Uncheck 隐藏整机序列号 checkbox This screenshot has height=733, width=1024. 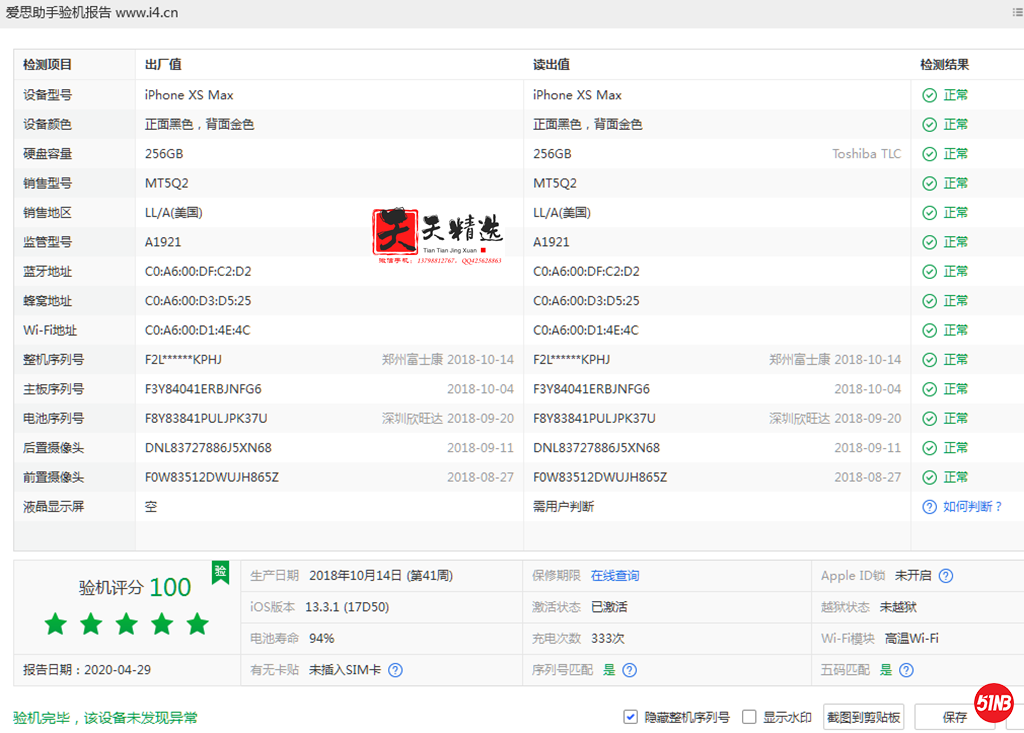(630, 717)
